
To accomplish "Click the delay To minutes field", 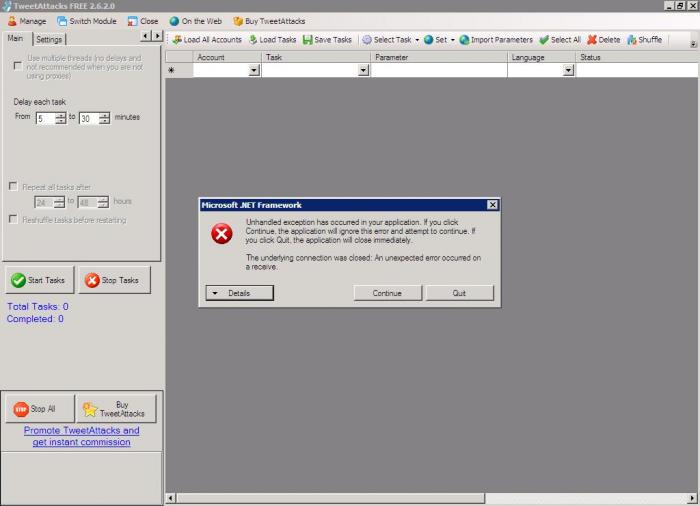I will click(x=89, y=118).
